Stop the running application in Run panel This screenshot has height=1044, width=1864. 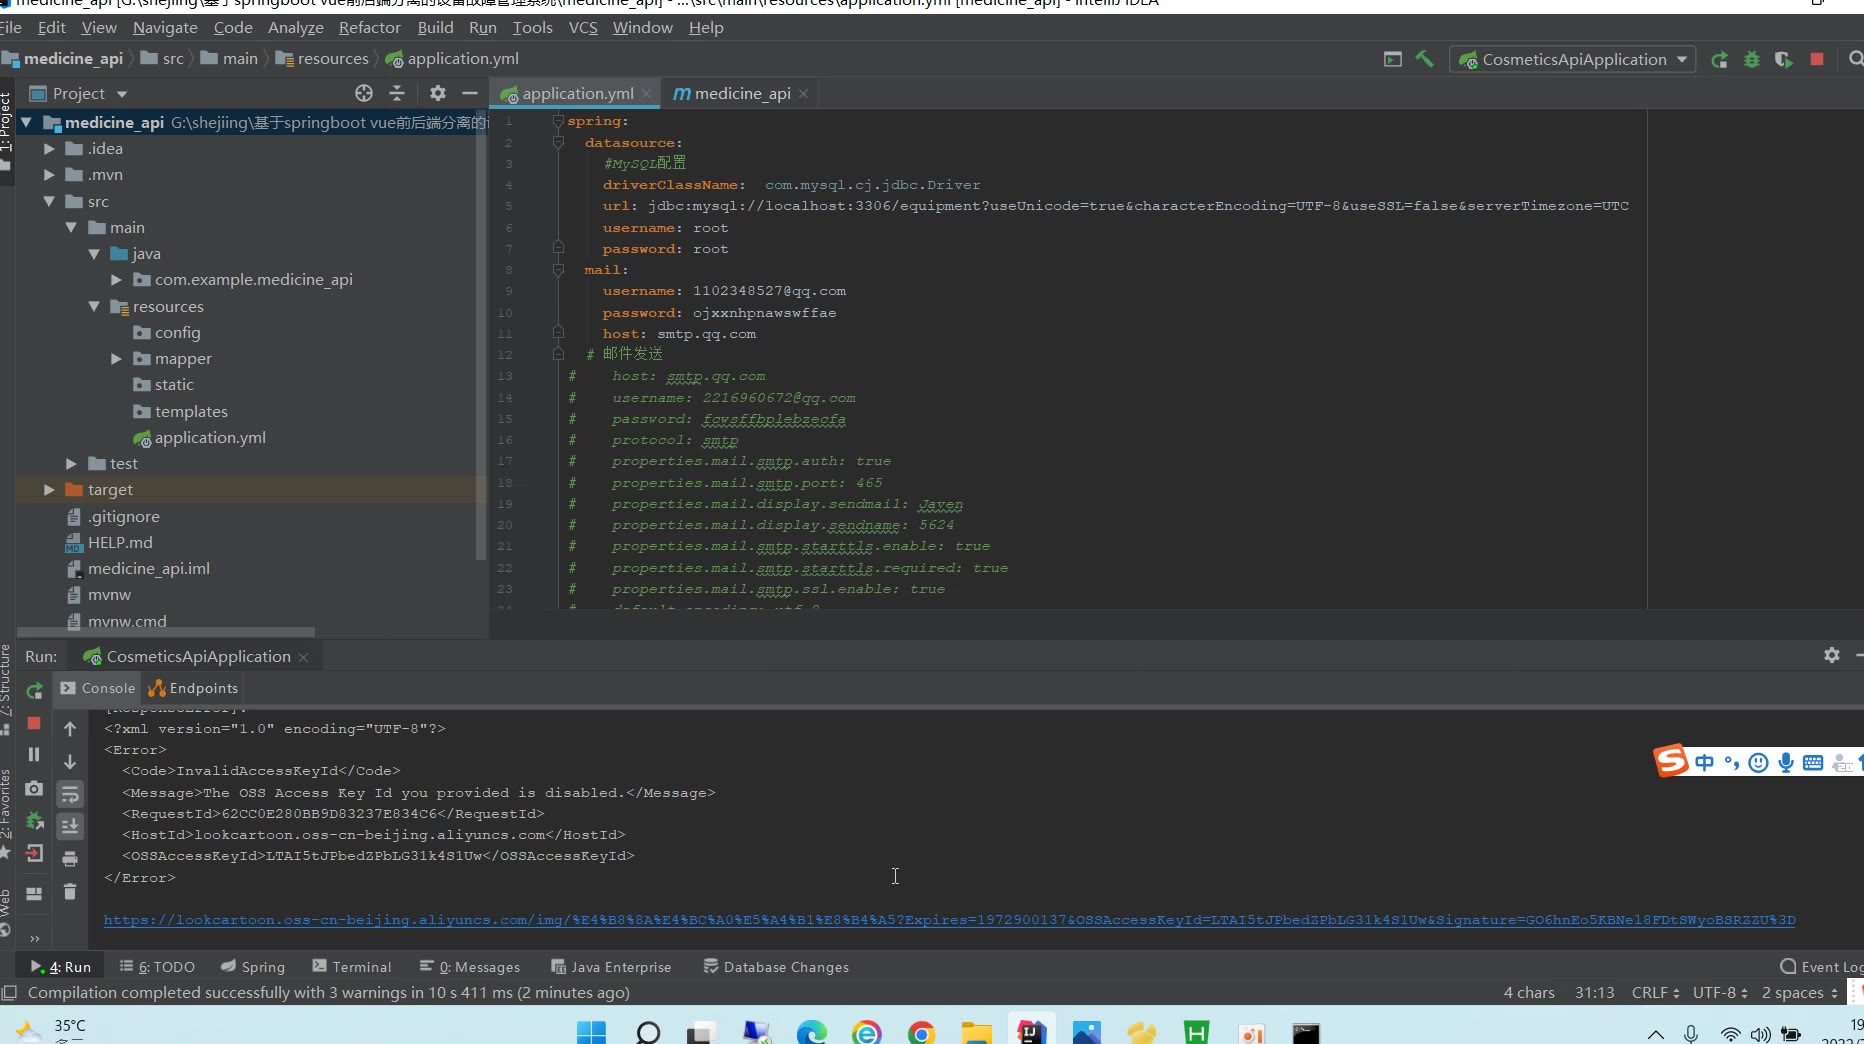click(x=34, y=722)
